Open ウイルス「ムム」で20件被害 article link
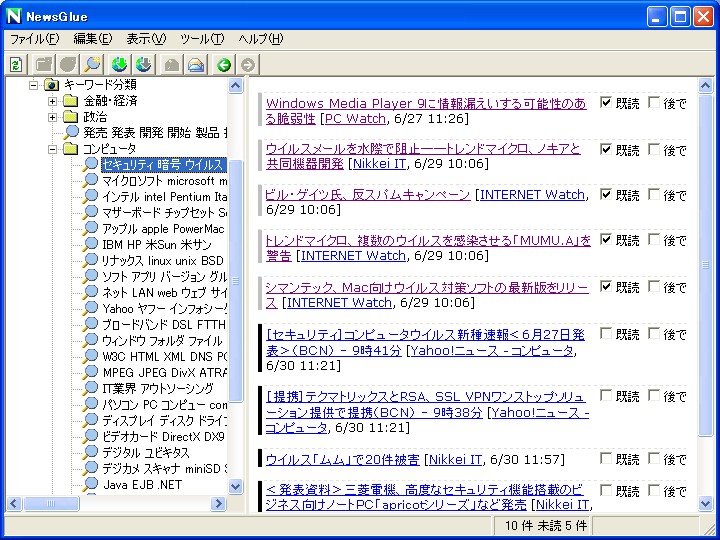The width and height of the screenshot is (720, 540). 343,459
